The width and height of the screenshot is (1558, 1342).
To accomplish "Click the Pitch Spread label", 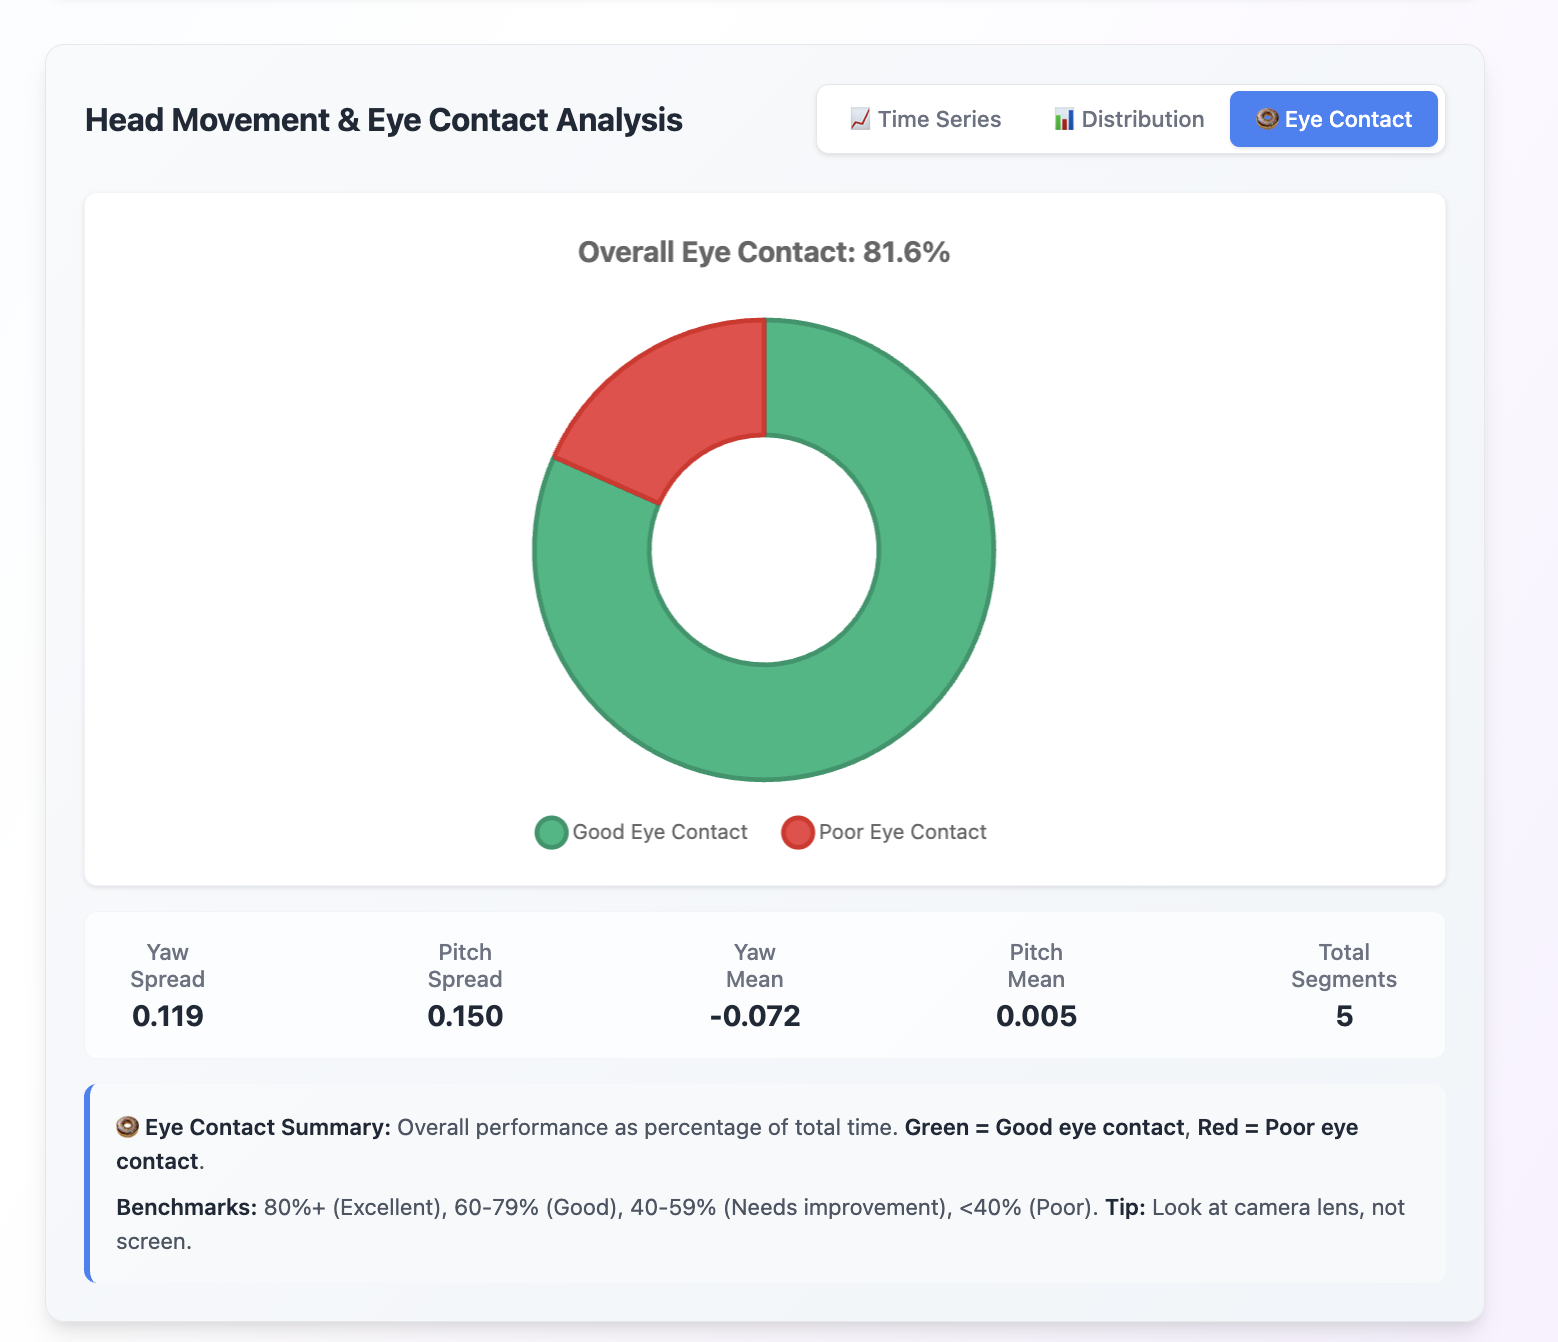I will coord(465,966).
